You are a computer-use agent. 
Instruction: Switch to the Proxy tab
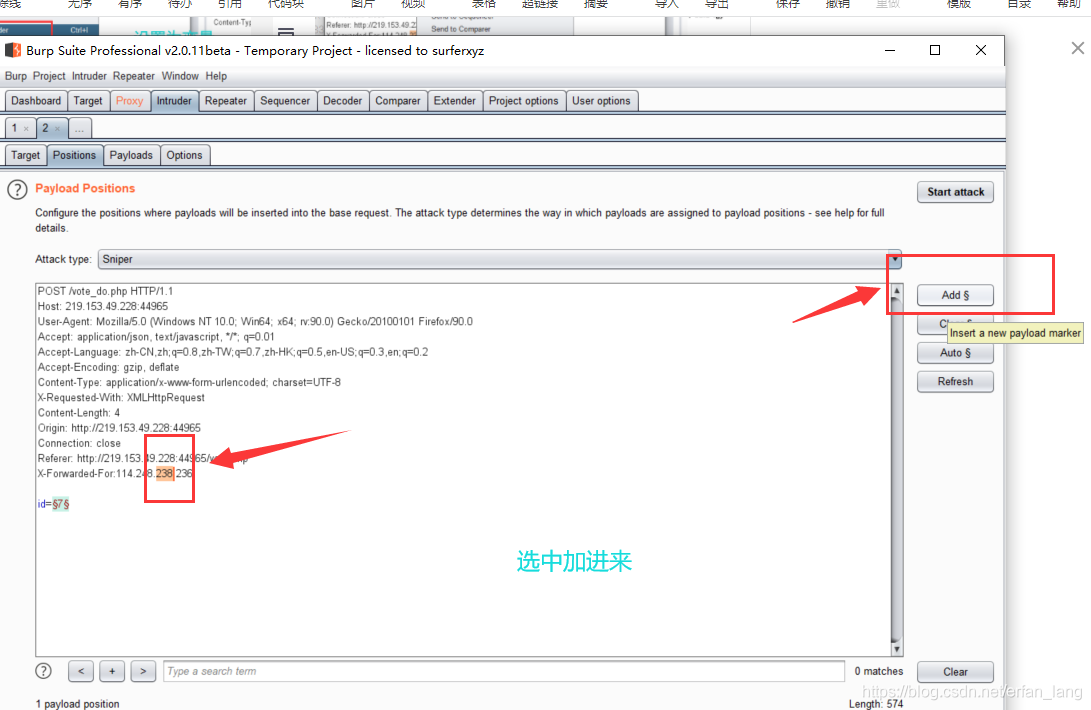pos(129,101)
